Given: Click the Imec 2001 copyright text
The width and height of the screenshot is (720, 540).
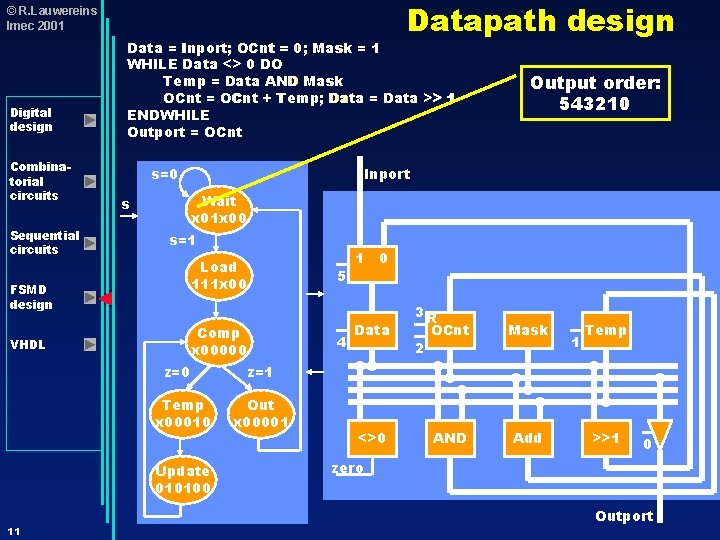Looking at the screenshot, I should pyautogui.click(x=35, y=26).
